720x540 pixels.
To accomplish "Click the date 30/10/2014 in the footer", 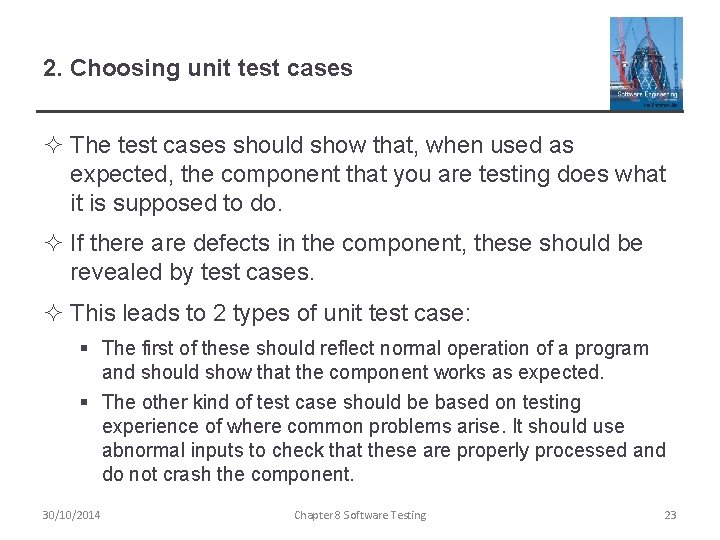I will click(x=71, y=515).
